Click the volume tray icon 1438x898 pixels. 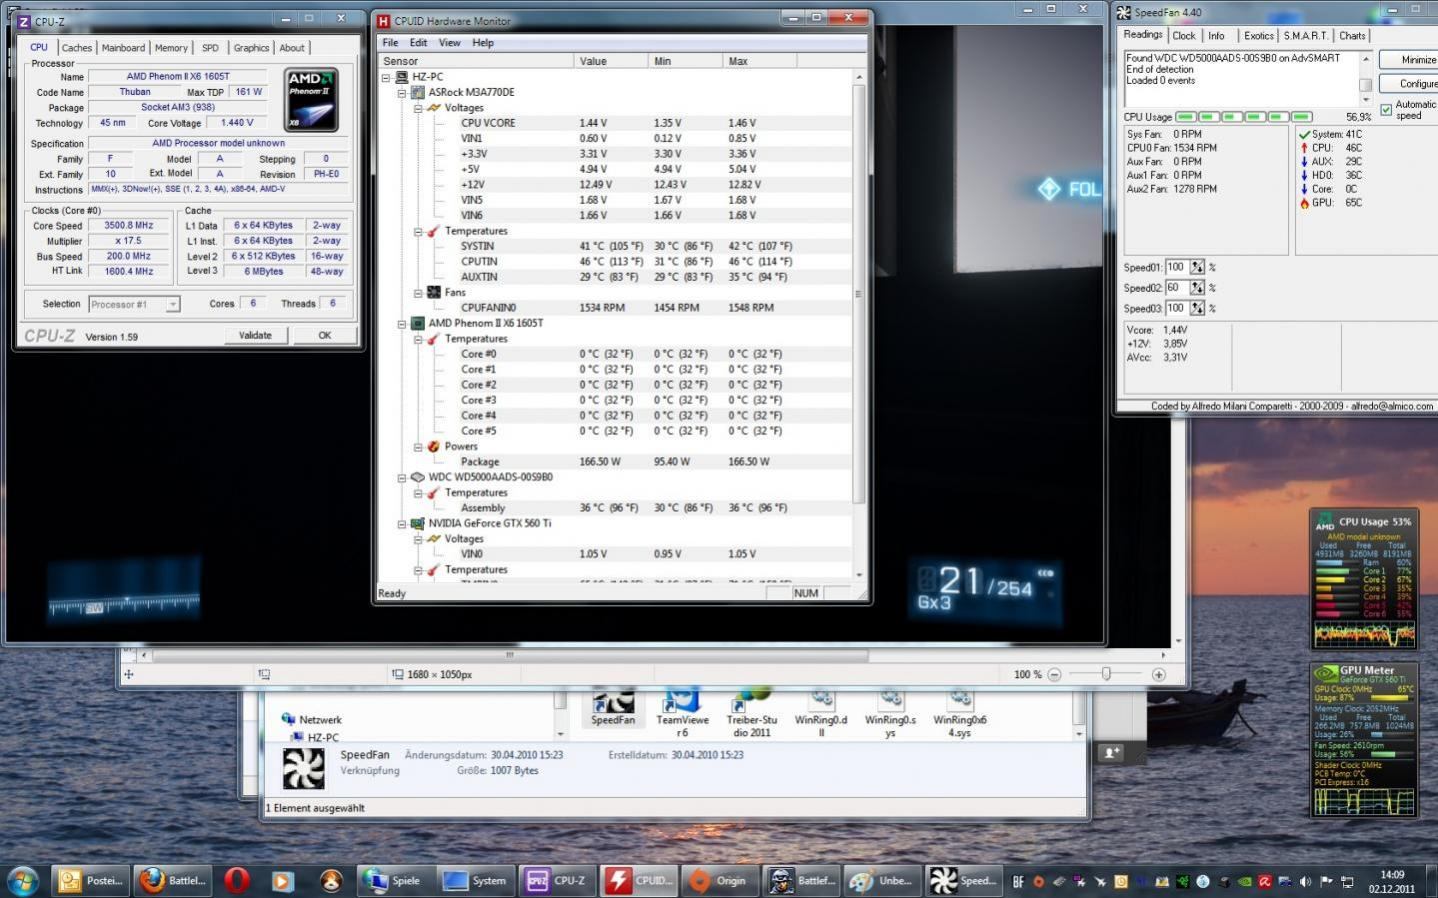point(1305,881)
